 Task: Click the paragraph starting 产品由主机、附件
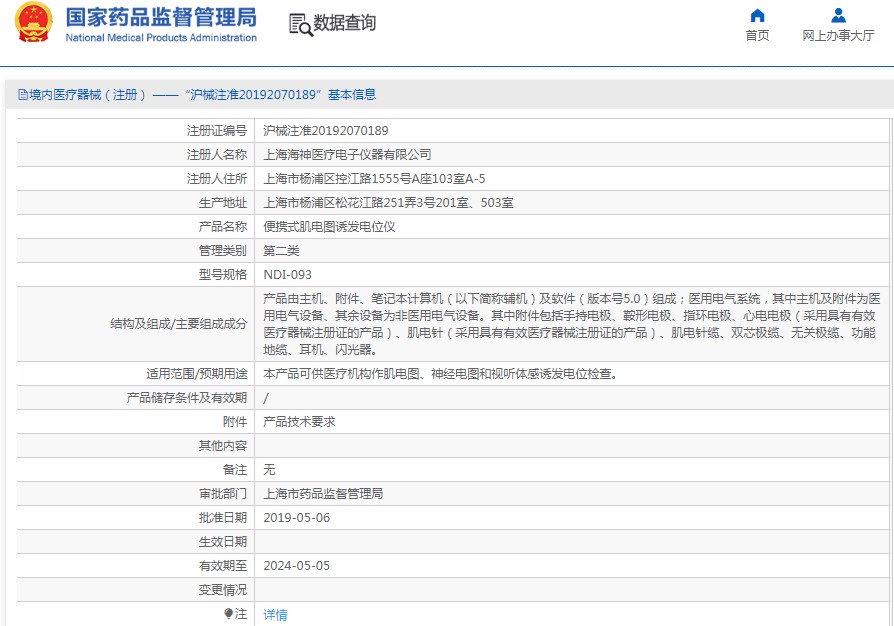[572, 324]
